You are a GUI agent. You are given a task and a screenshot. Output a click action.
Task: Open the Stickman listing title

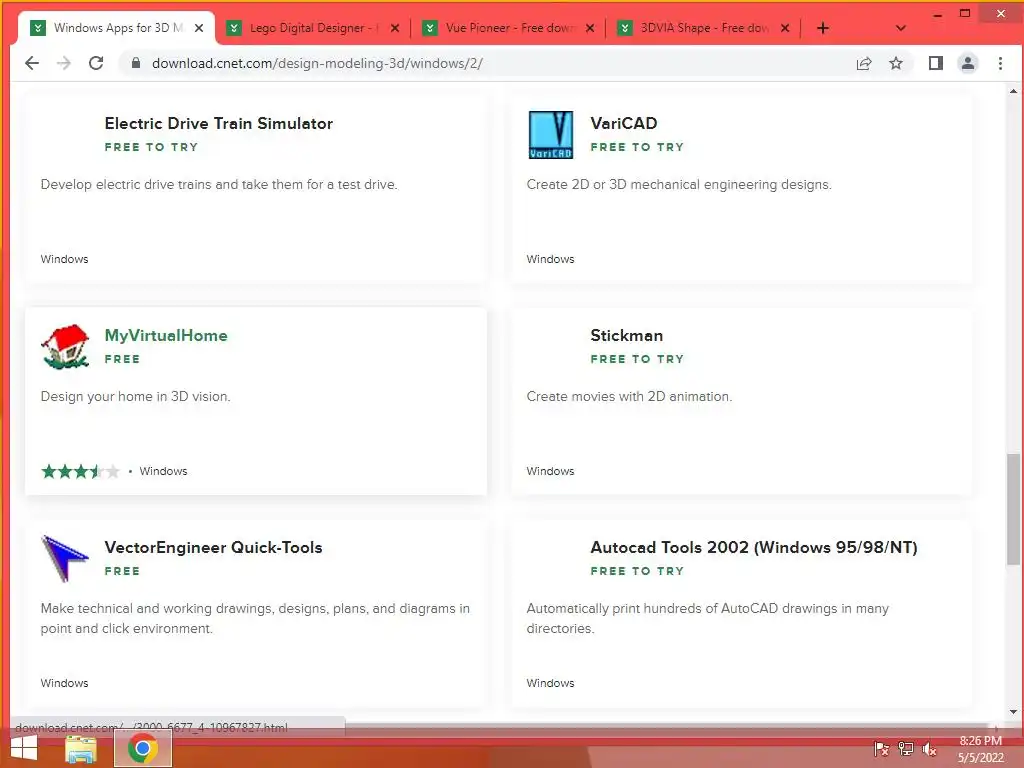click(x=626, y=336)
